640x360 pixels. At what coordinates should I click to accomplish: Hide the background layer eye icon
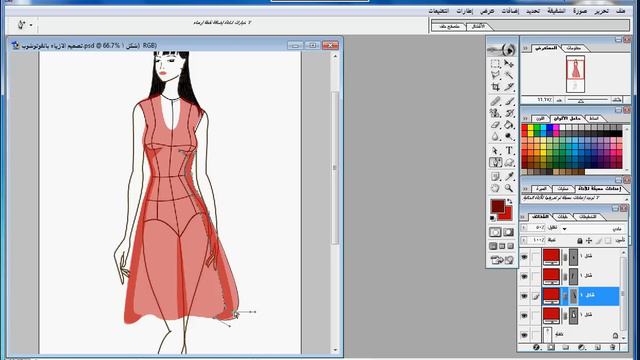524,335
